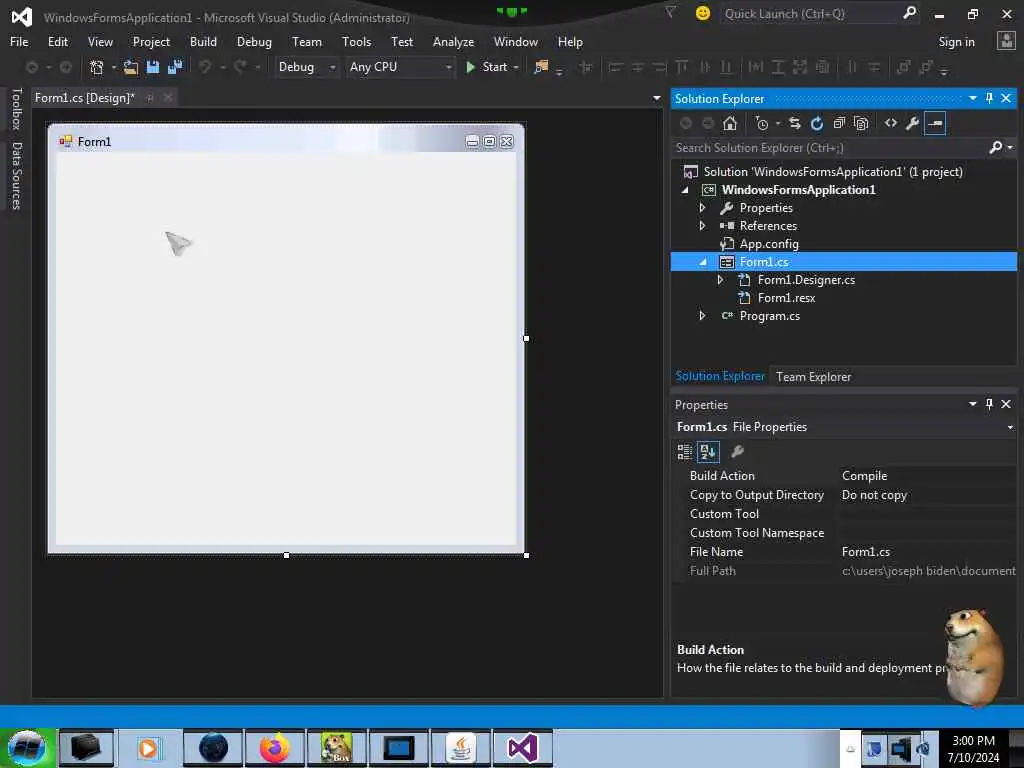
Task: Open the Project menu
Action: 151,42
